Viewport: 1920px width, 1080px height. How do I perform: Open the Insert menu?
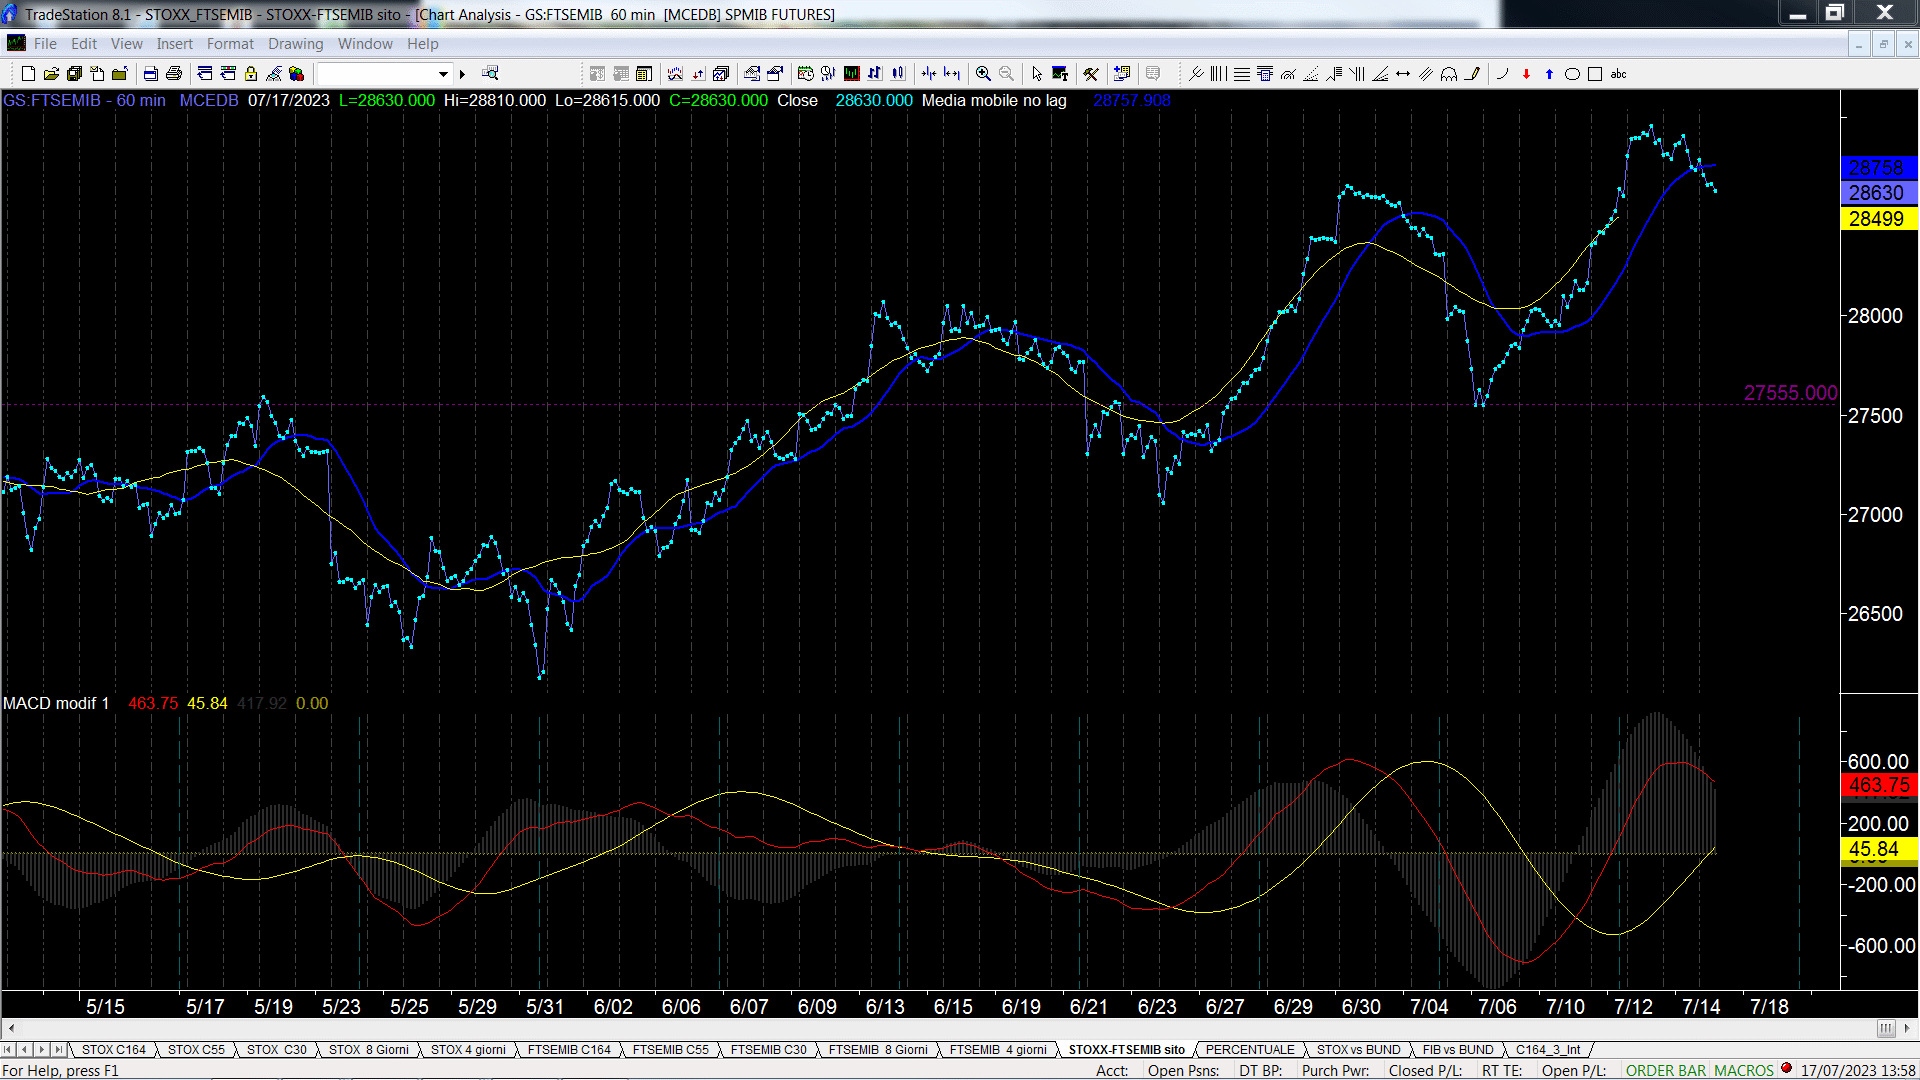(x=174, y=44)
